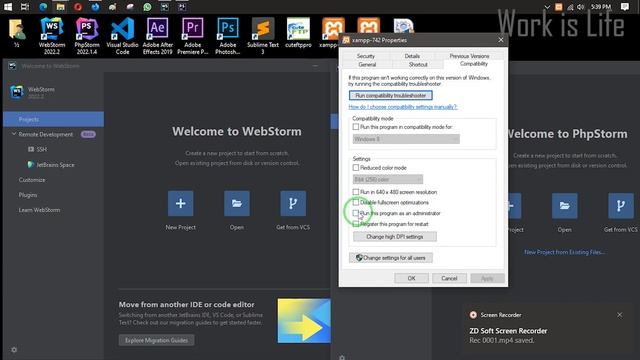Check the Reduced color mode option
This screenshot has width=640, height=360.
pyautogui.click(x=356, y=168)
